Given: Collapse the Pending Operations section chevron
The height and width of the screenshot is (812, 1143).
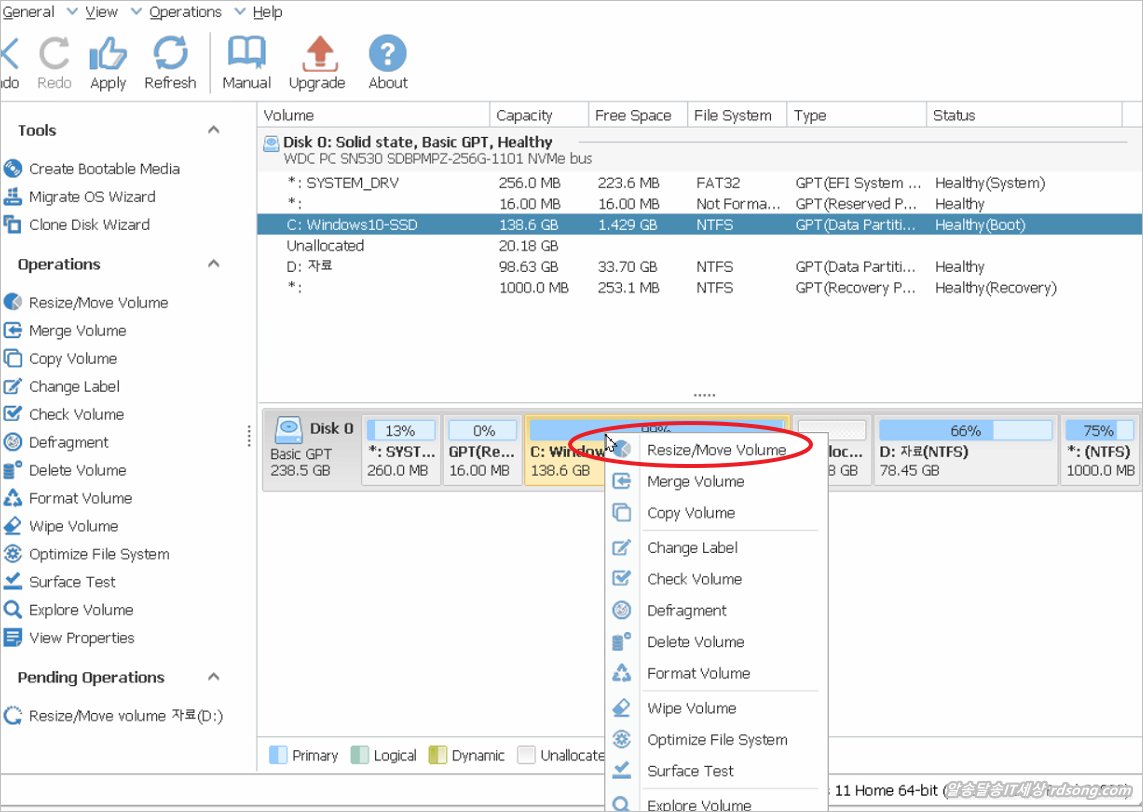Looking at the screenshot, I should pos(213,677).
